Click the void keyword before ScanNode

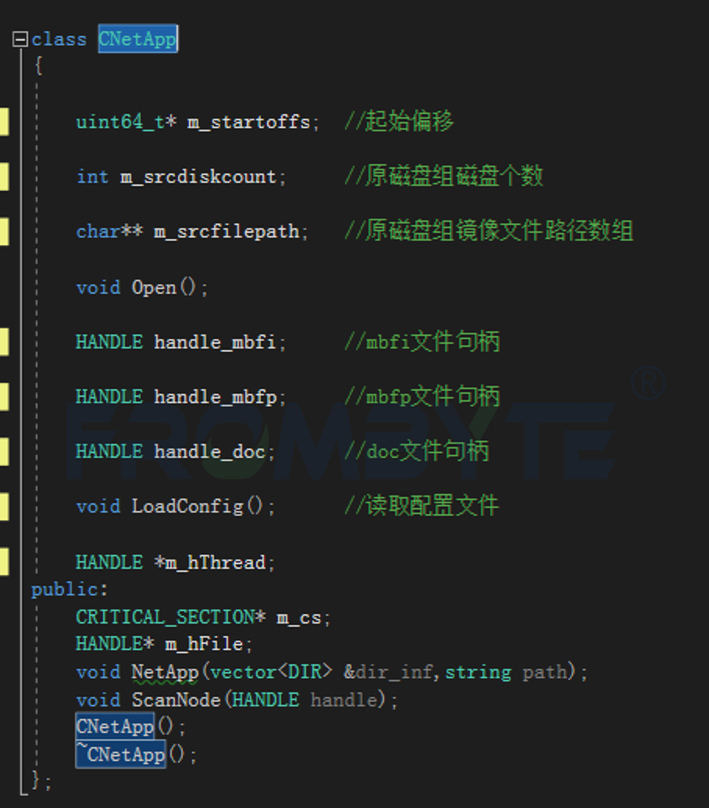tap(98, 699)
